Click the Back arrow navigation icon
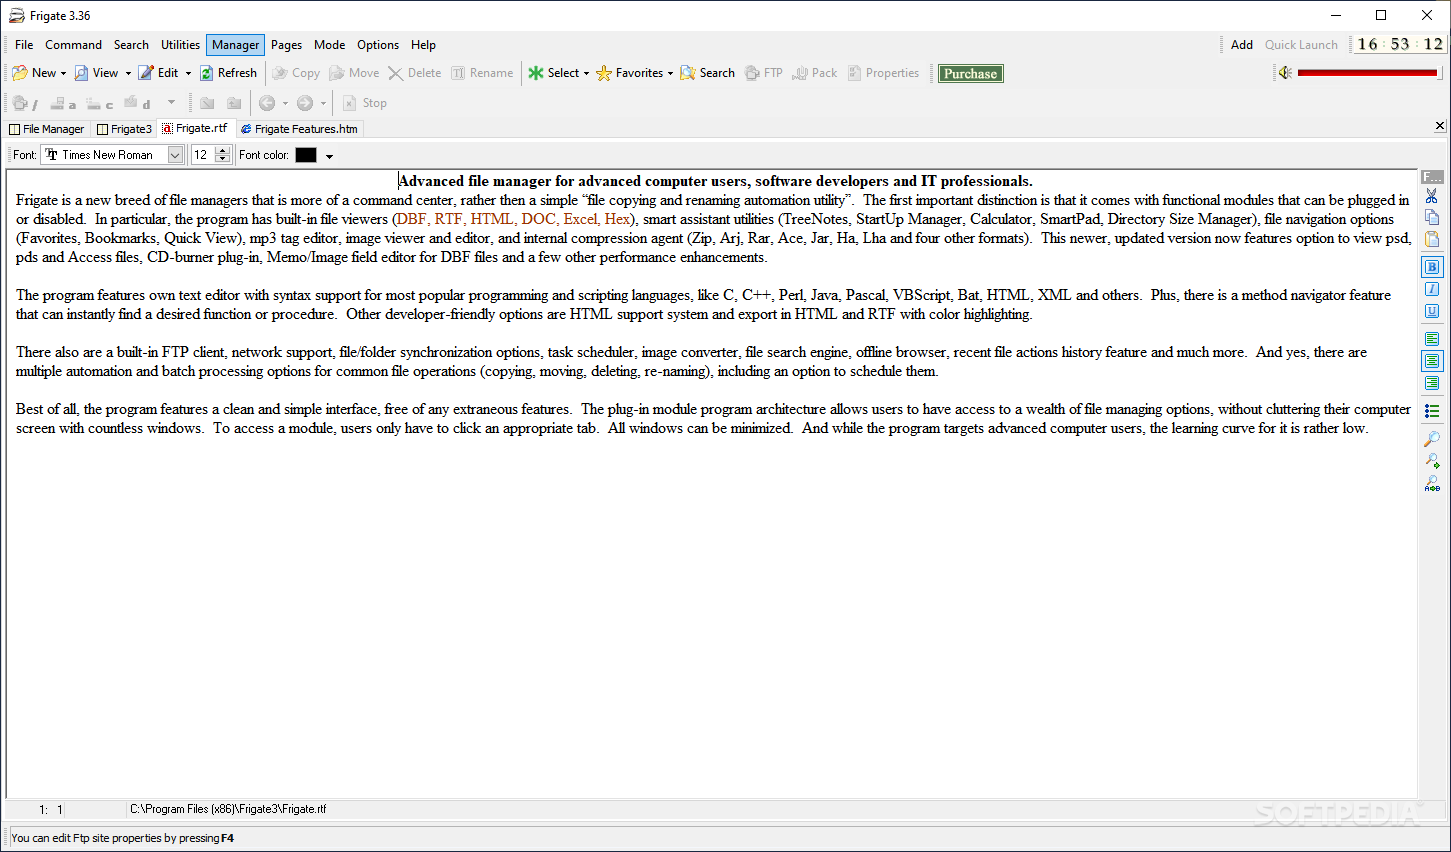This screenshot has width=1451, height=852. pos(267,103)
